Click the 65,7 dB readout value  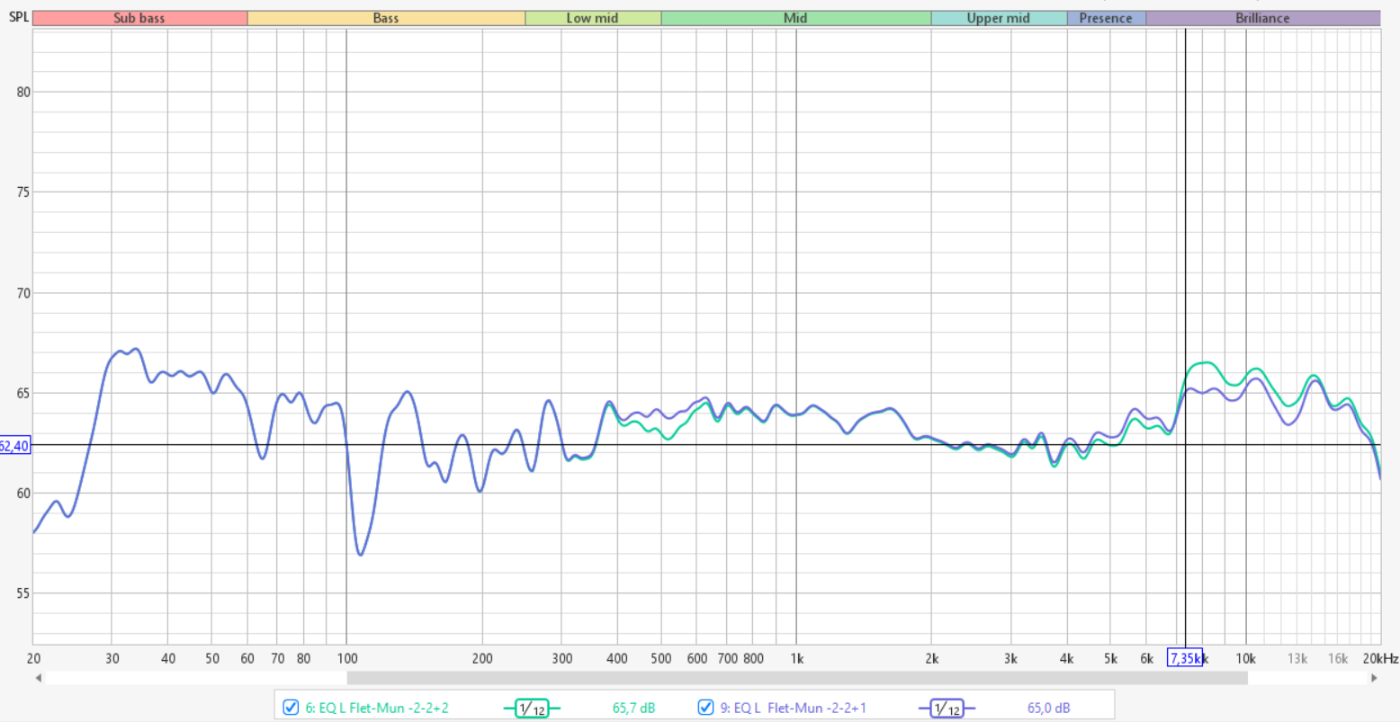click(633, 708)
